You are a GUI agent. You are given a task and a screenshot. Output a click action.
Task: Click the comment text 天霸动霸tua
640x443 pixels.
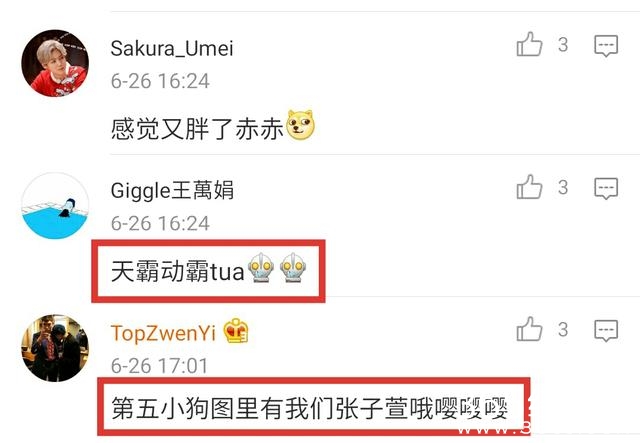pos(178,271)
